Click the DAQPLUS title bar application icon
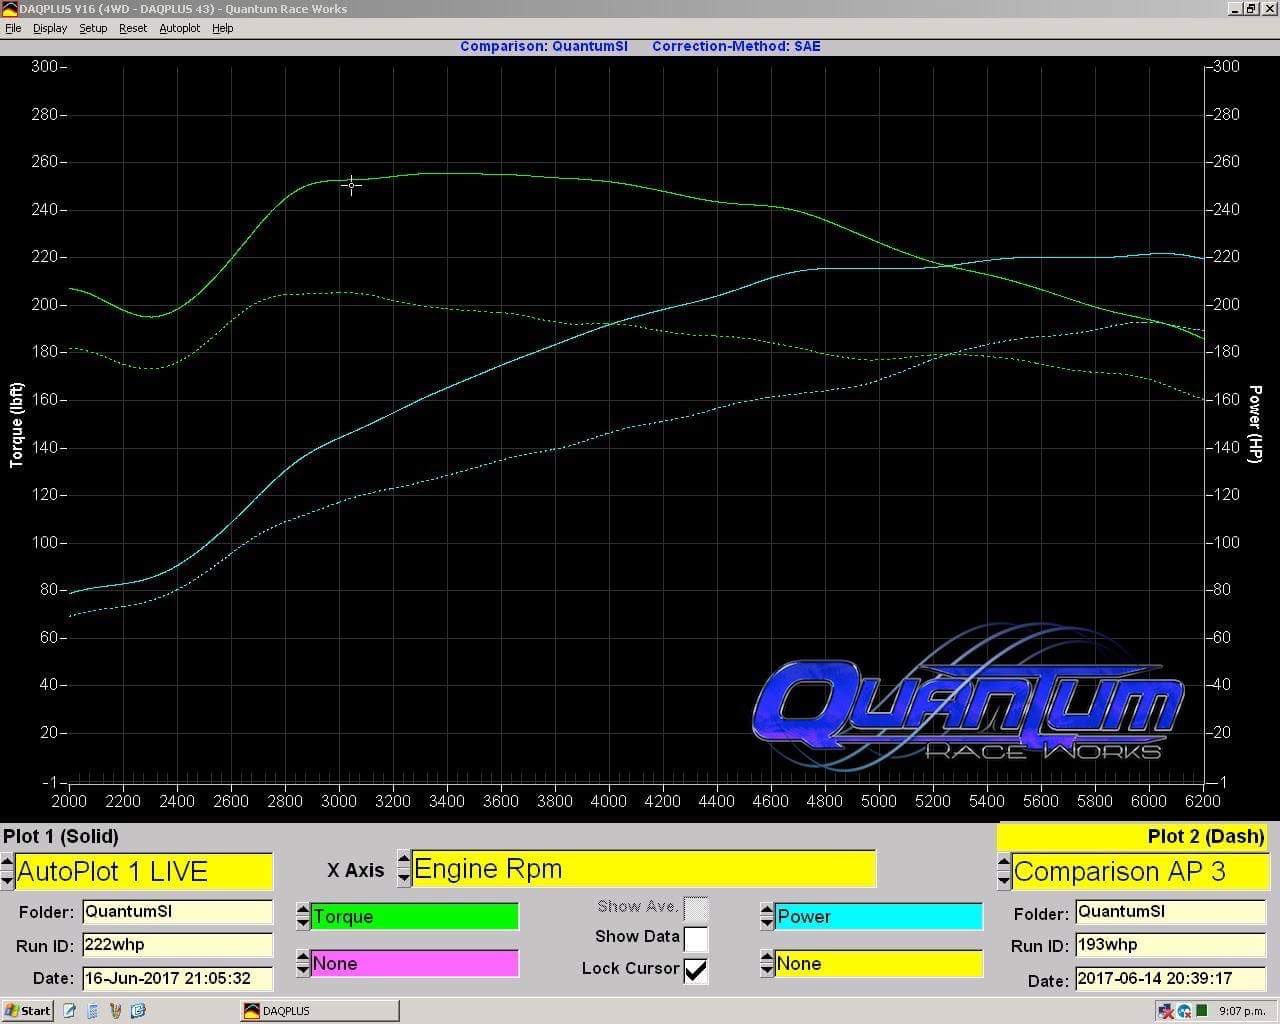The height and width of the screenshot is (1024, 1280). click(x=9, y=8)
